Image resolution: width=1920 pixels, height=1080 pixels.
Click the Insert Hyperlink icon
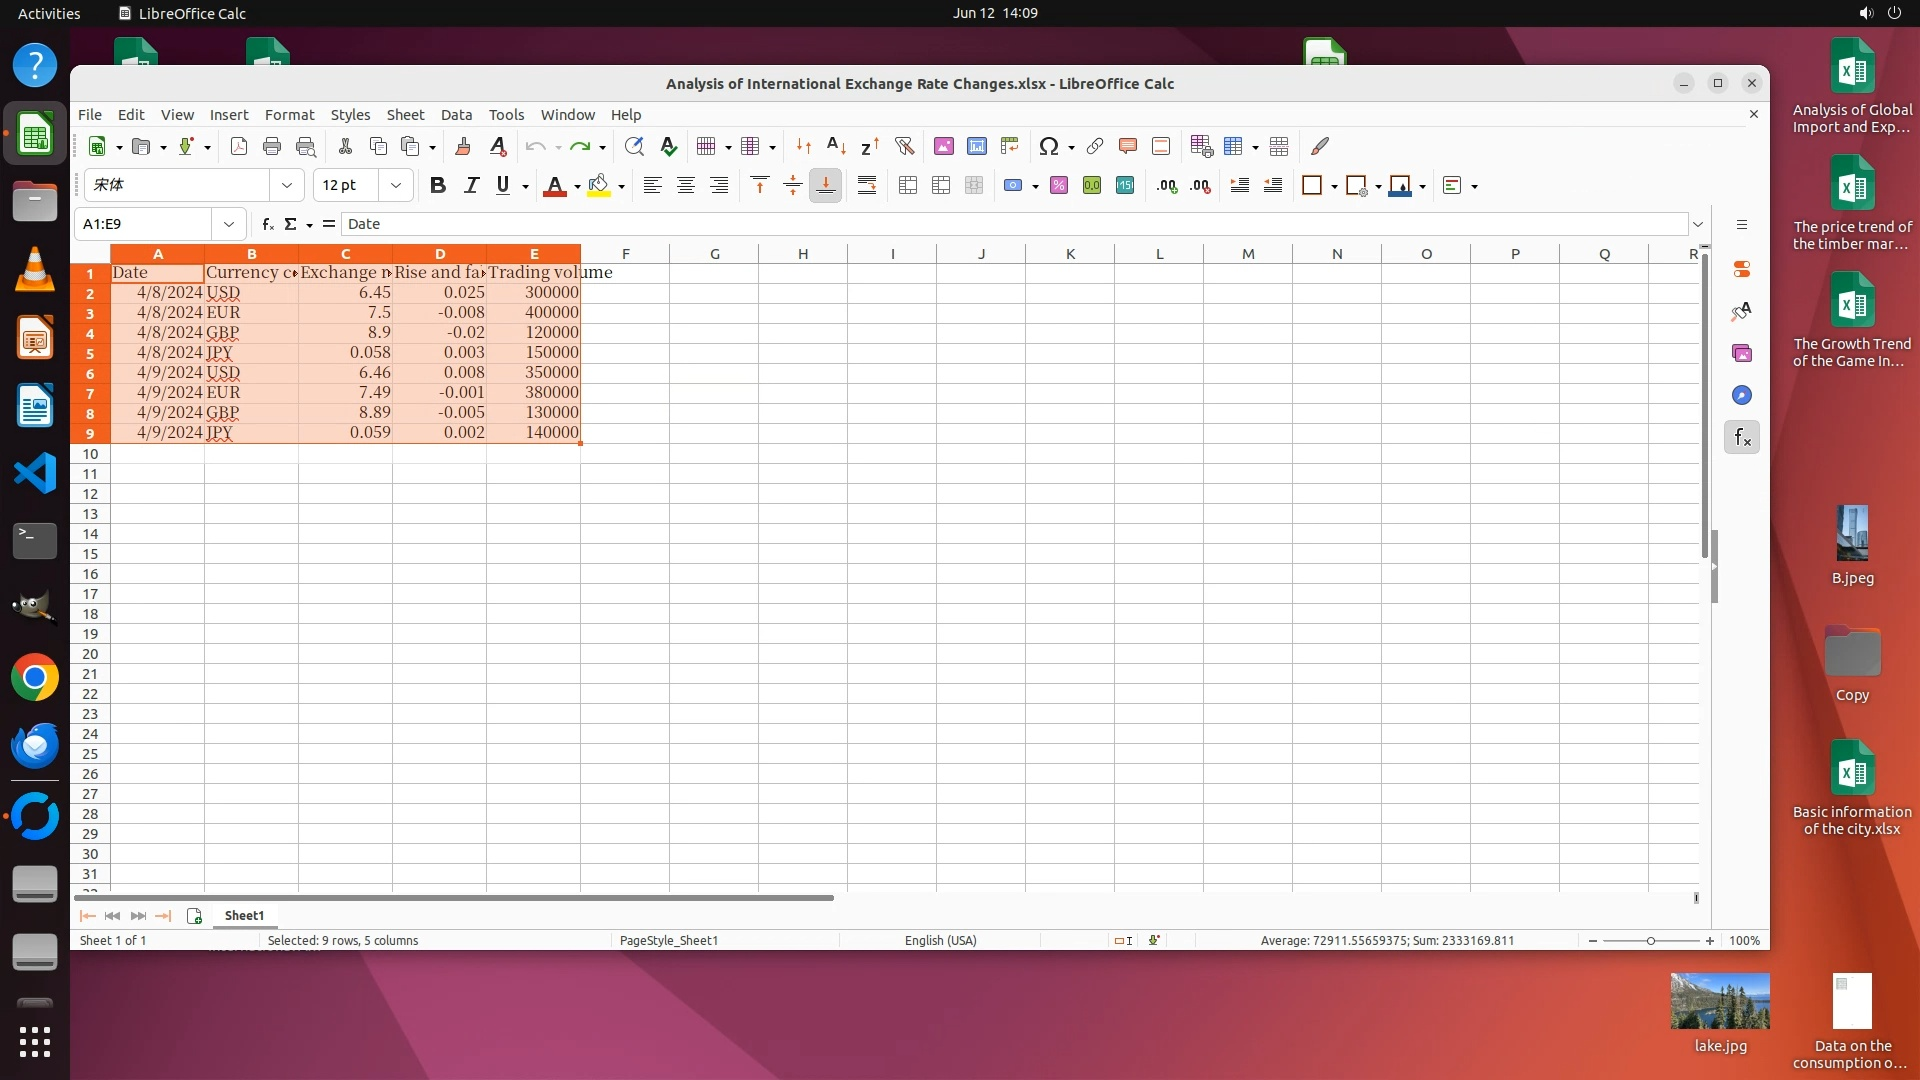(x=1095, y=147)
